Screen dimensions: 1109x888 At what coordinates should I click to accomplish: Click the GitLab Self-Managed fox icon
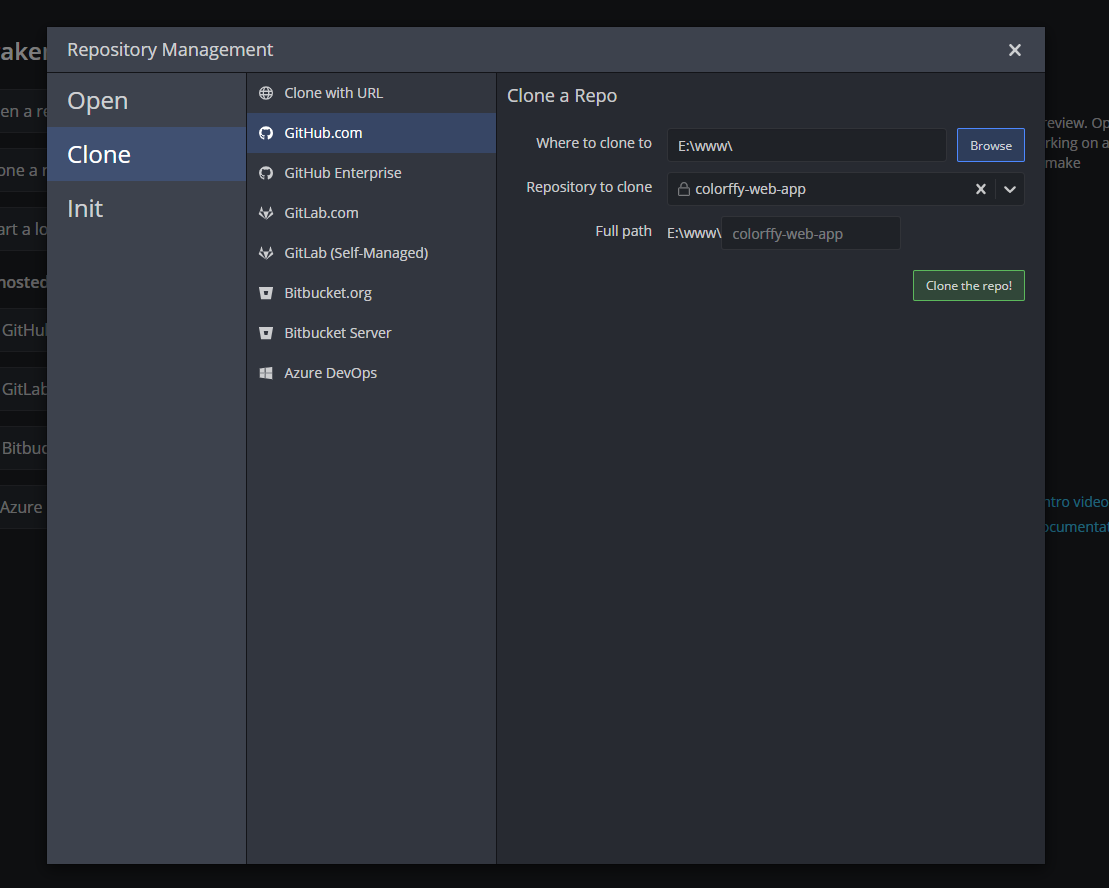click(266, 253)
